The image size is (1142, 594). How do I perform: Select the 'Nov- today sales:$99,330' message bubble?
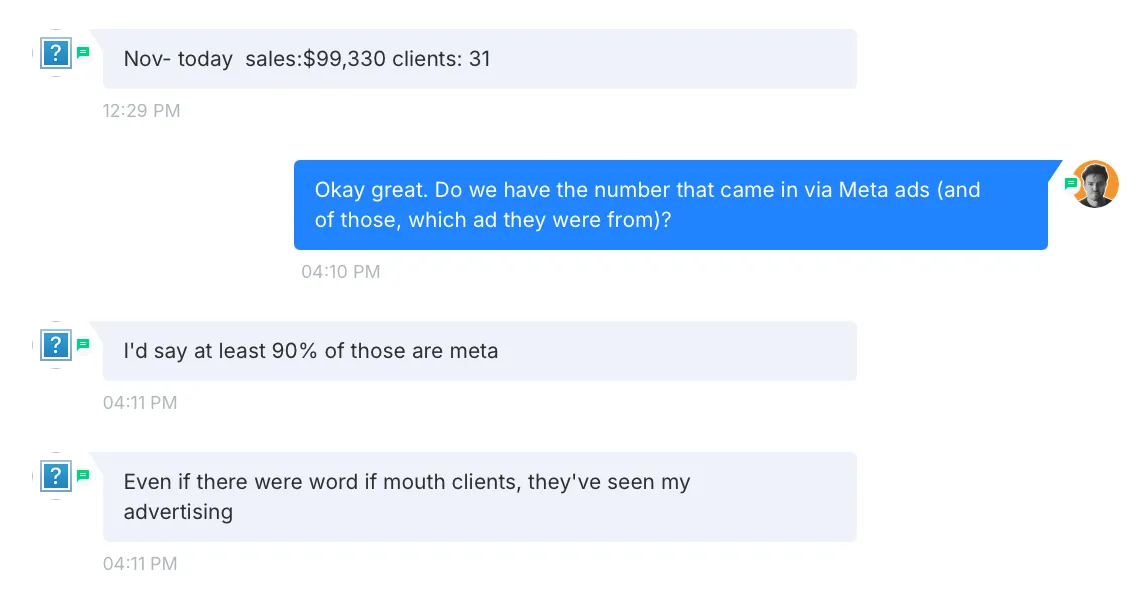pyautogui.click(x=479, y=59)
